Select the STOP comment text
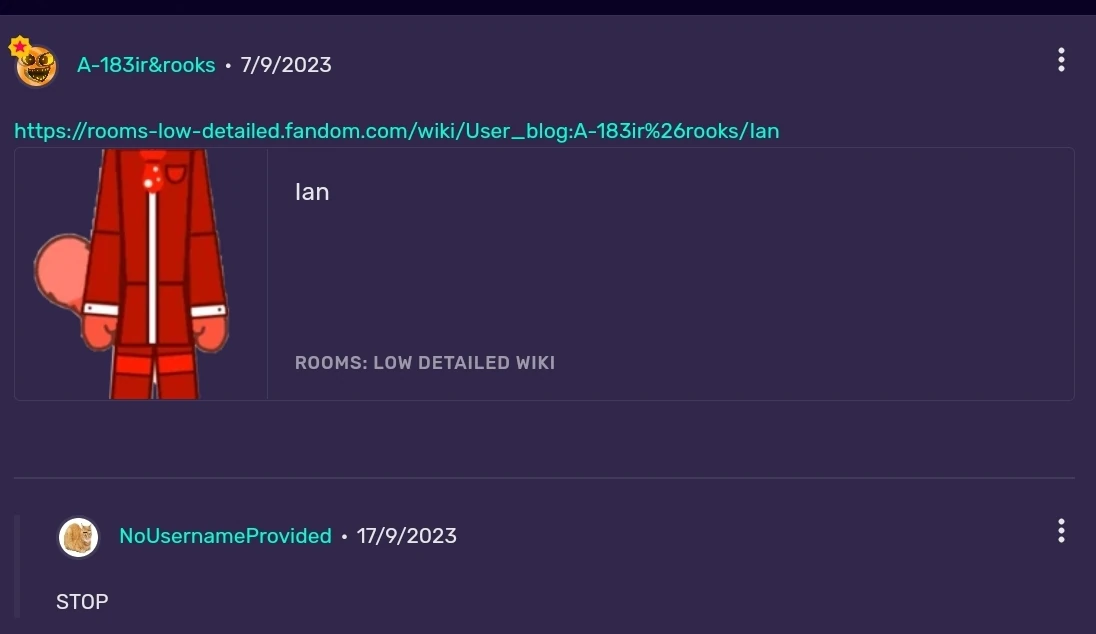Image resolution: width=1096 pixels, height=634 pixels. click(x=82, y=601)
